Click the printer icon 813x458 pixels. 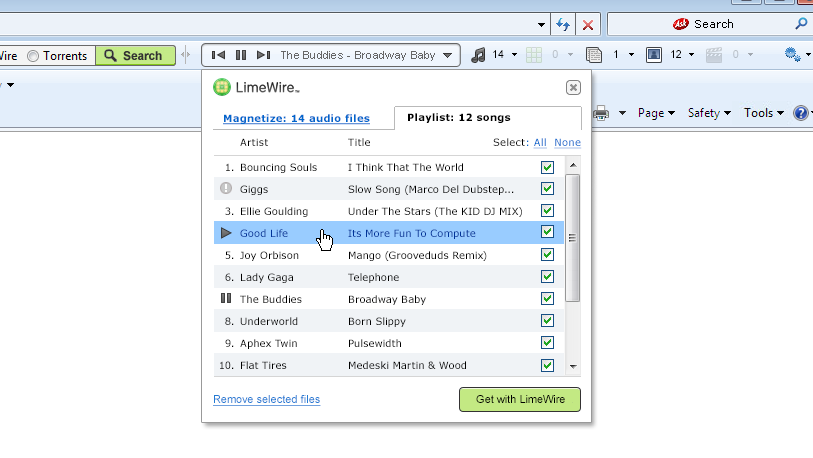[601, 113]
